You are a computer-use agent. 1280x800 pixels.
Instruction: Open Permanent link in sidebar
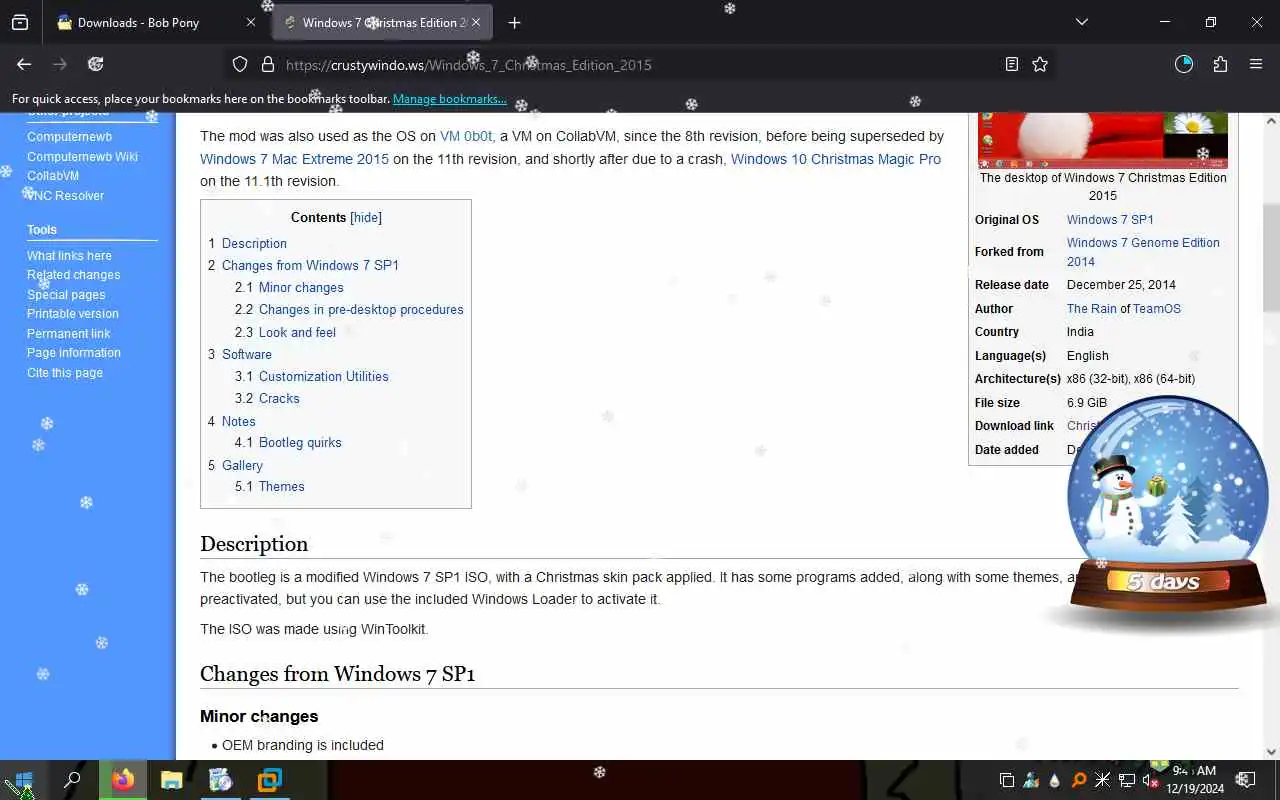pos(68,334)
